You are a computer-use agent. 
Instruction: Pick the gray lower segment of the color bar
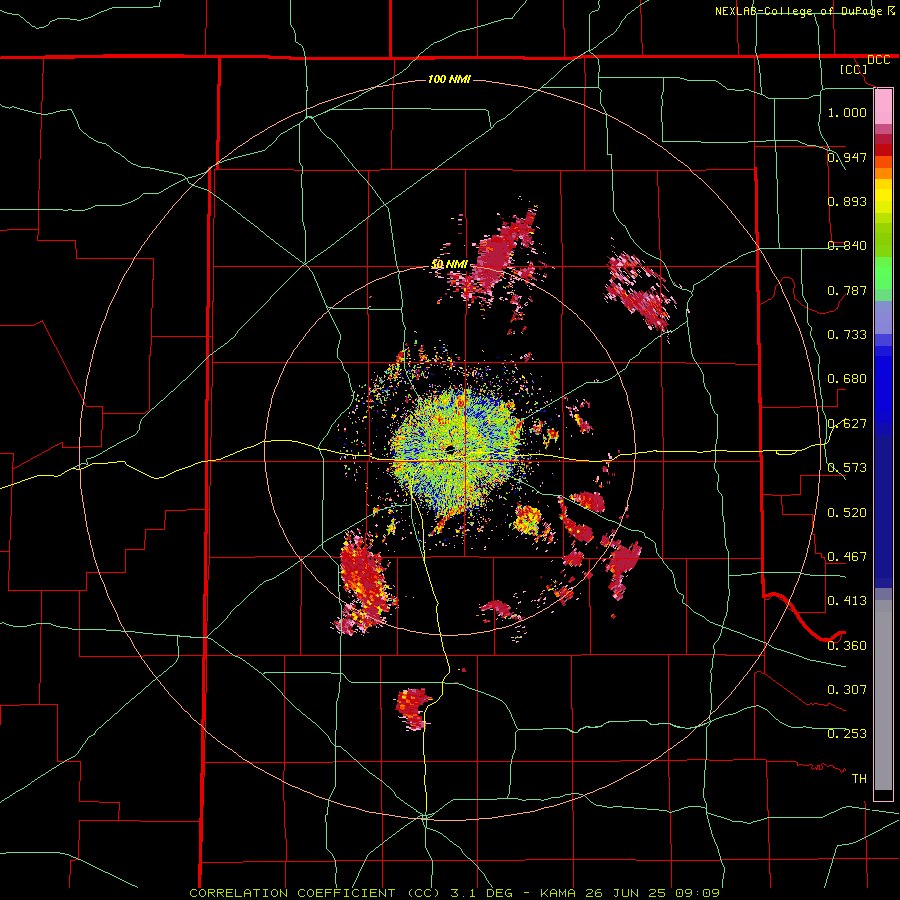tap(883, 695)
